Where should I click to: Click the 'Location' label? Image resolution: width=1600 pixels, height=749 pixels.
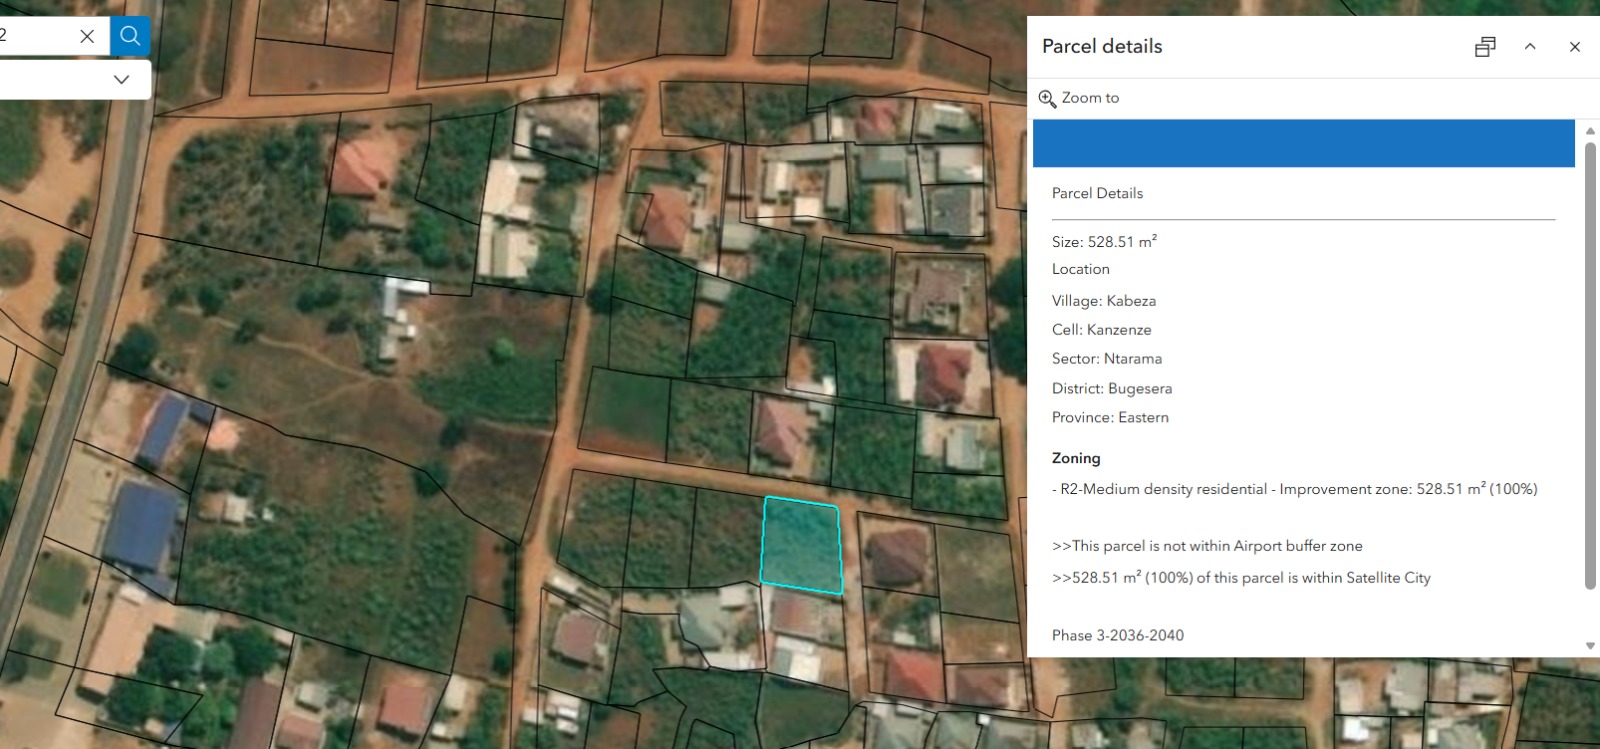coord(1081,269)
